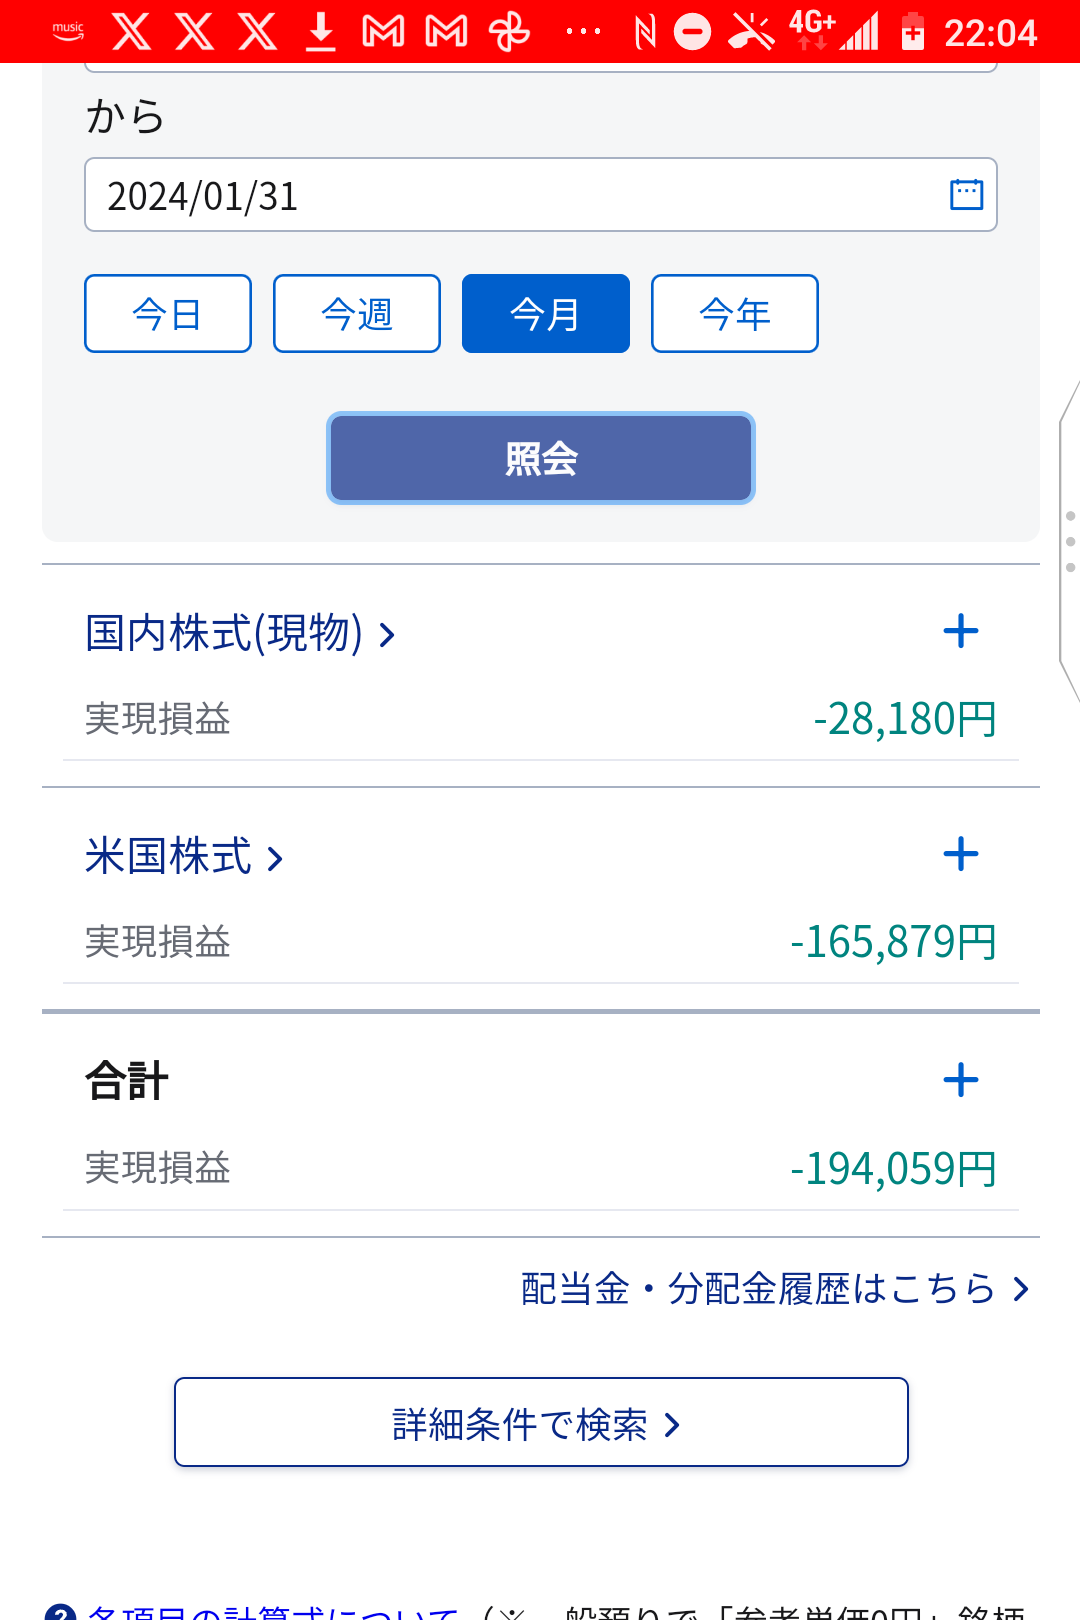Tap the first X notification icon
Screen dimensions: 1080x1620
click(132, 32)
